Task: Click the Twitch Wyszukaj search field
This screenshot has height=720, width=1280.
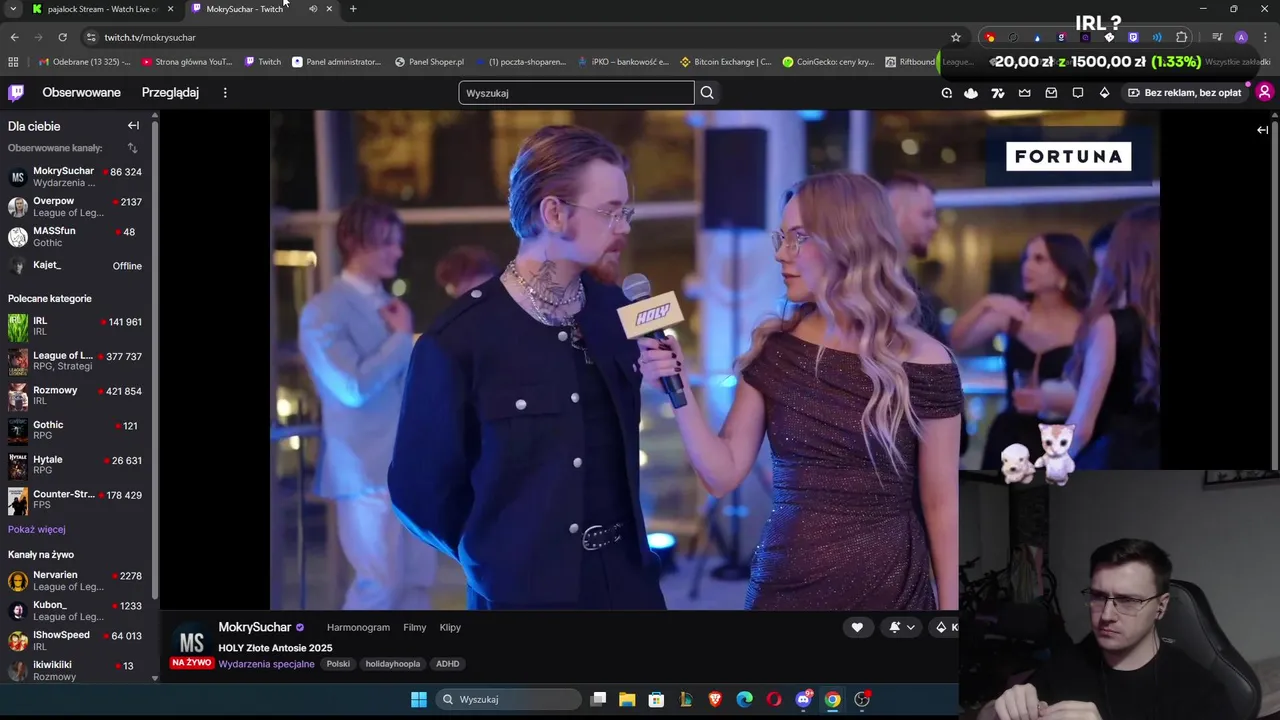Action: 576,93
